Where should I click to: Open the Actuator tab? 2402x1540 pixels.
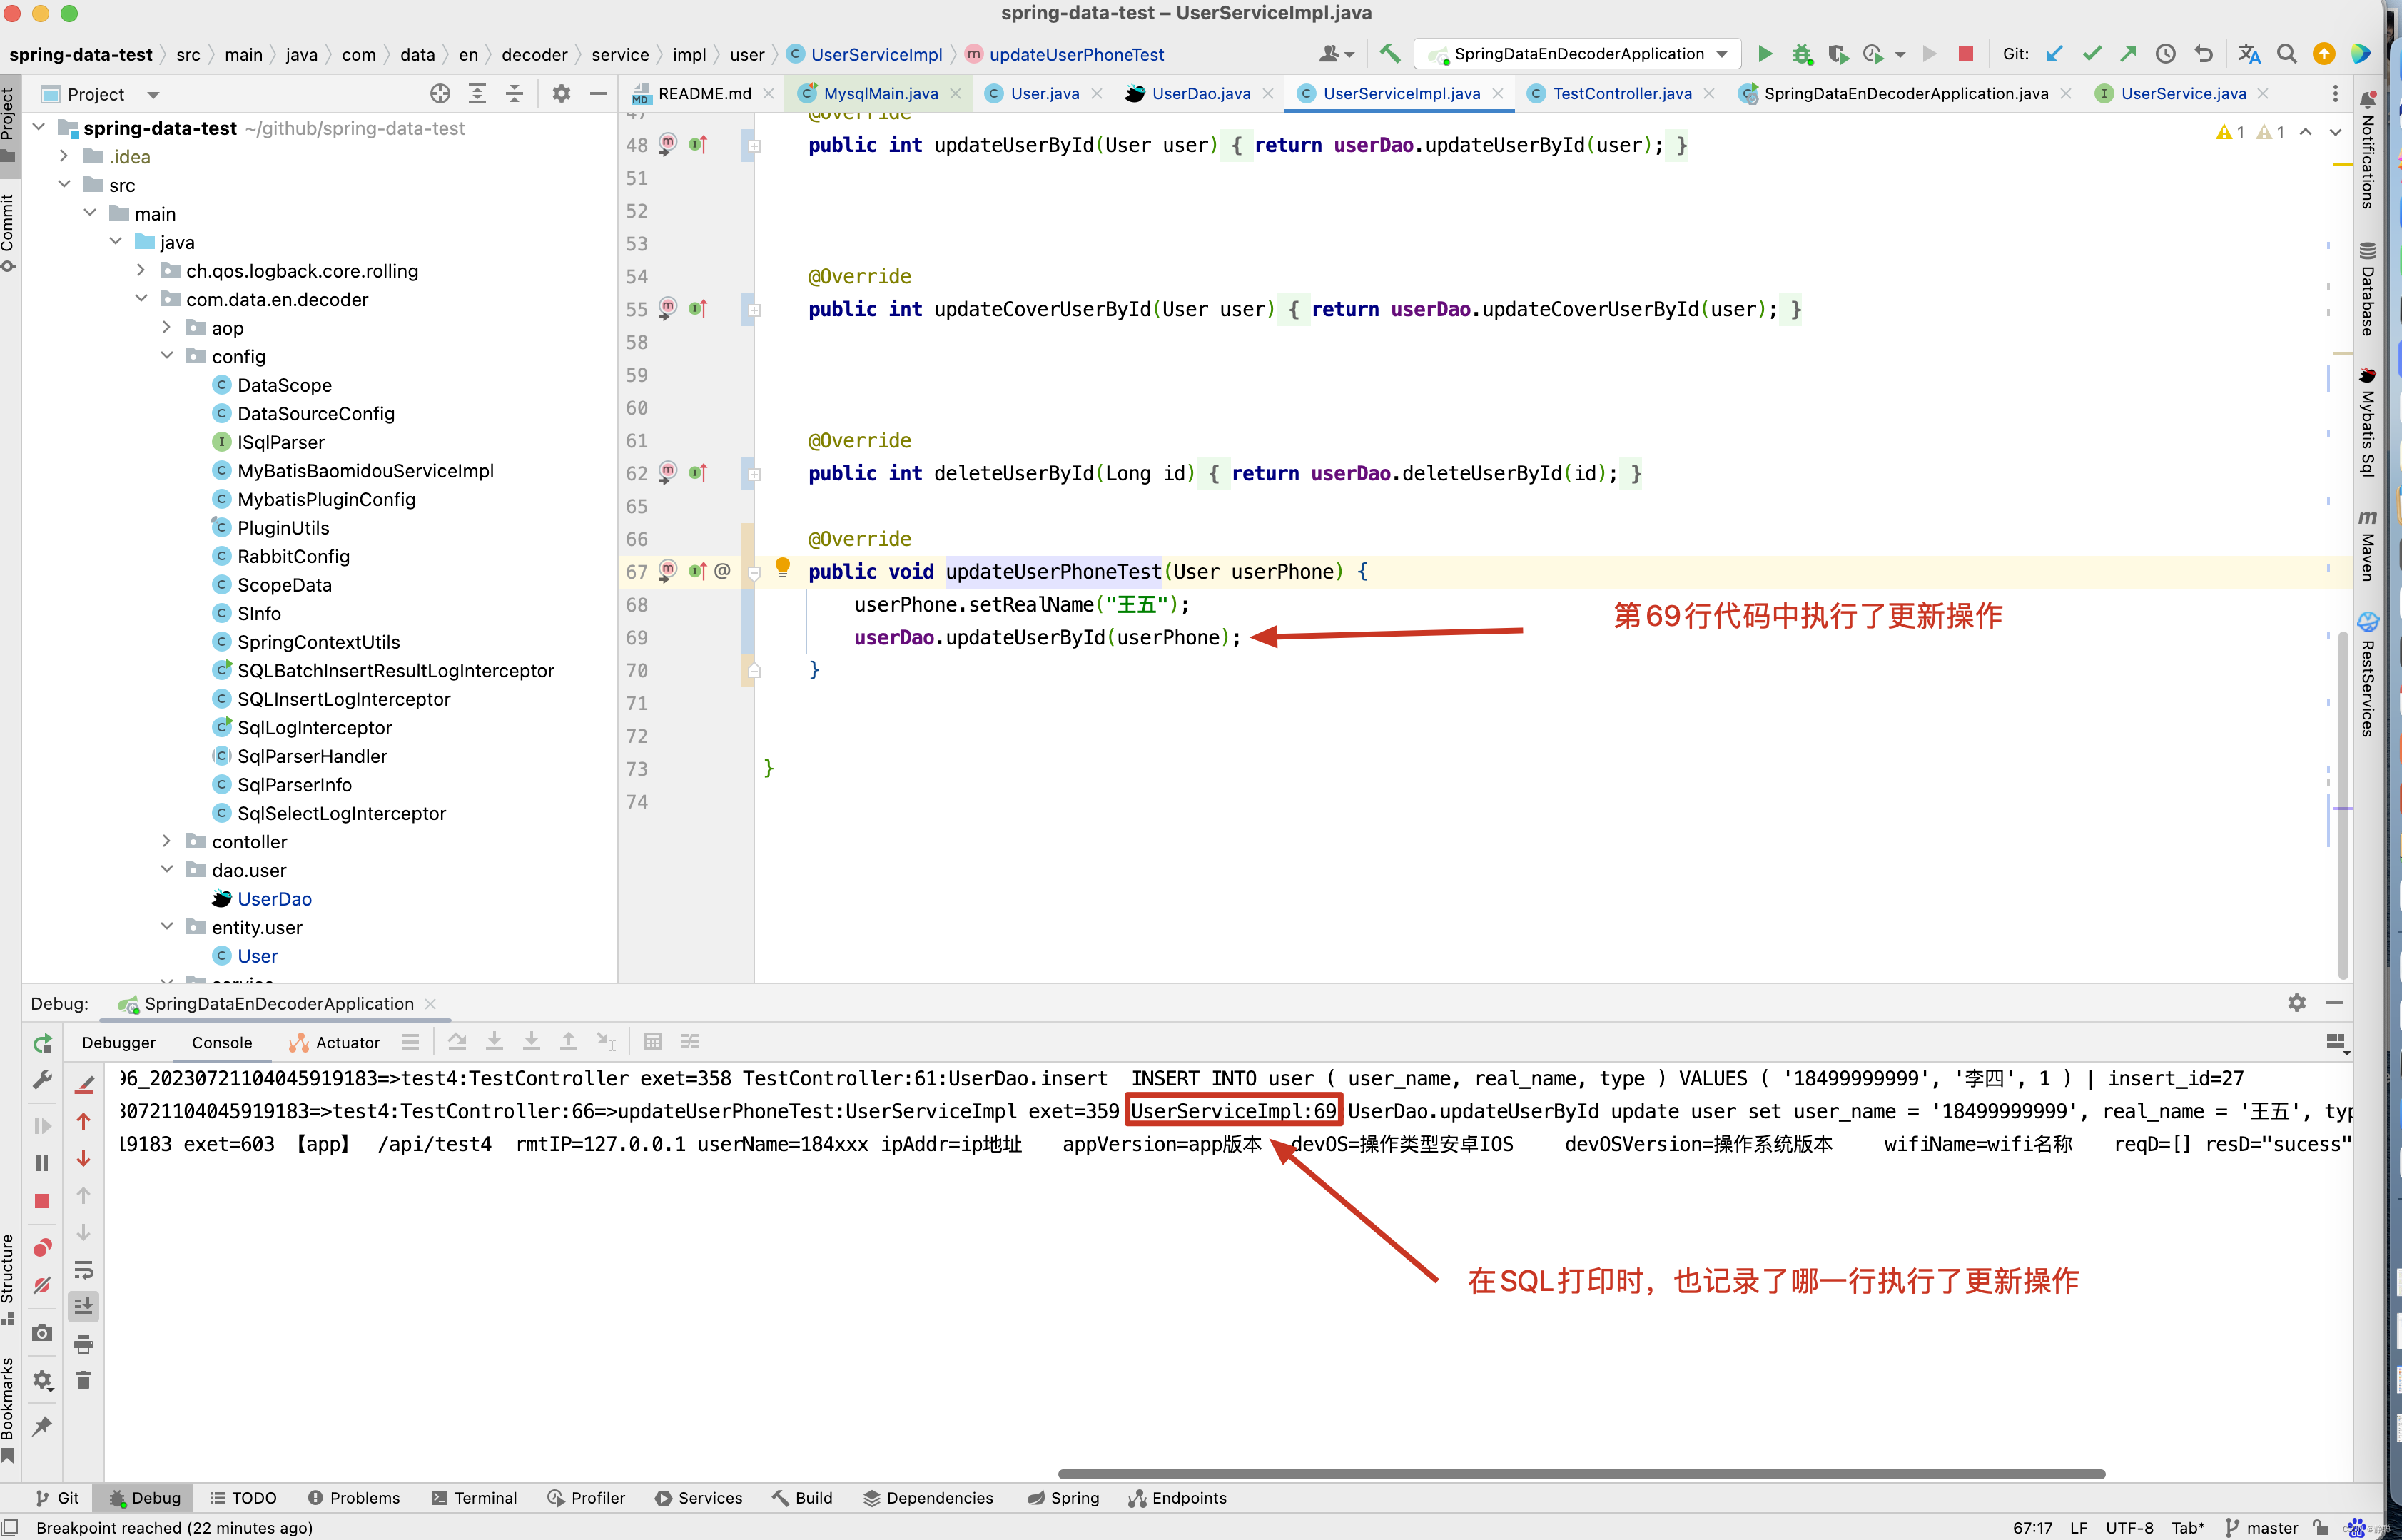(335, 1043)
